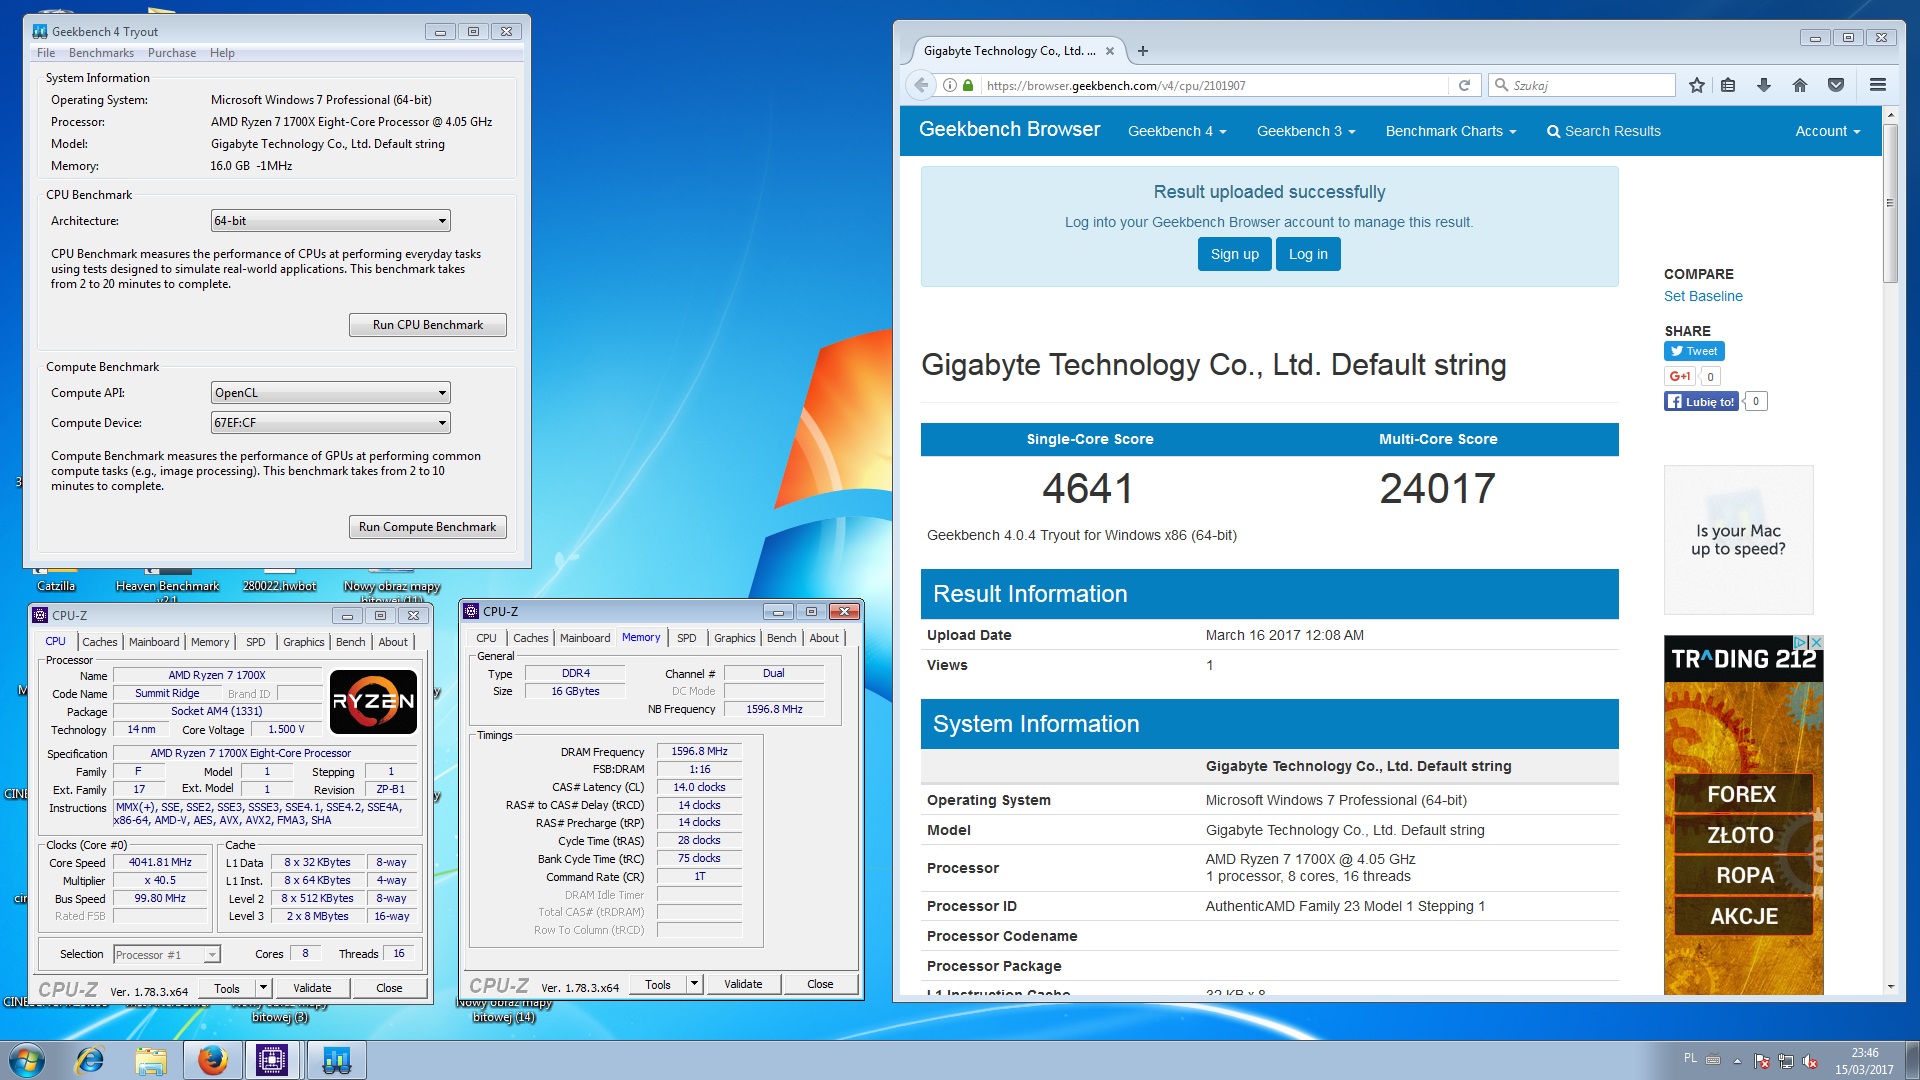Viewport: 1920px width, 1080px height.
Task: Open Graphics tab in right CPU-Z window
Action: click(734, 638)
